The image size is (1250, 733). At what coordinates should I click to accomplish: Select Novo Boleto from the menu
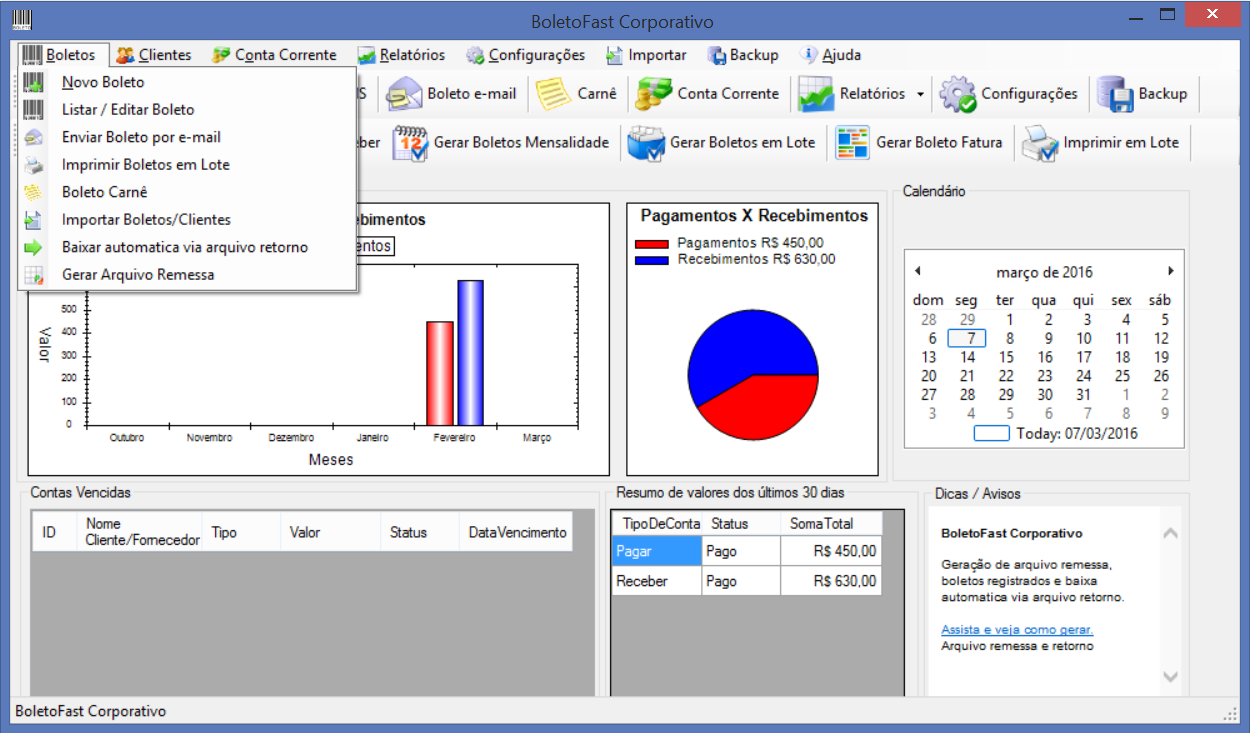pyautogui.click(x=103, y=83)
